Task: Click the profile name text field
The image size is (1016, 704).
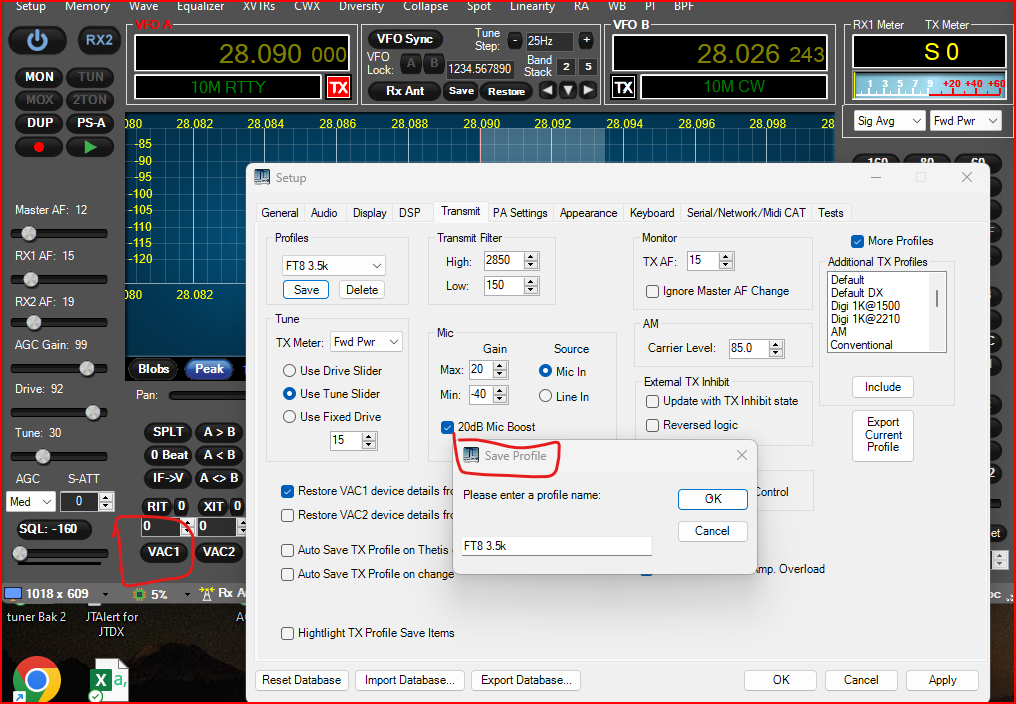Action: pyautogui.click(x=557, y=547)
